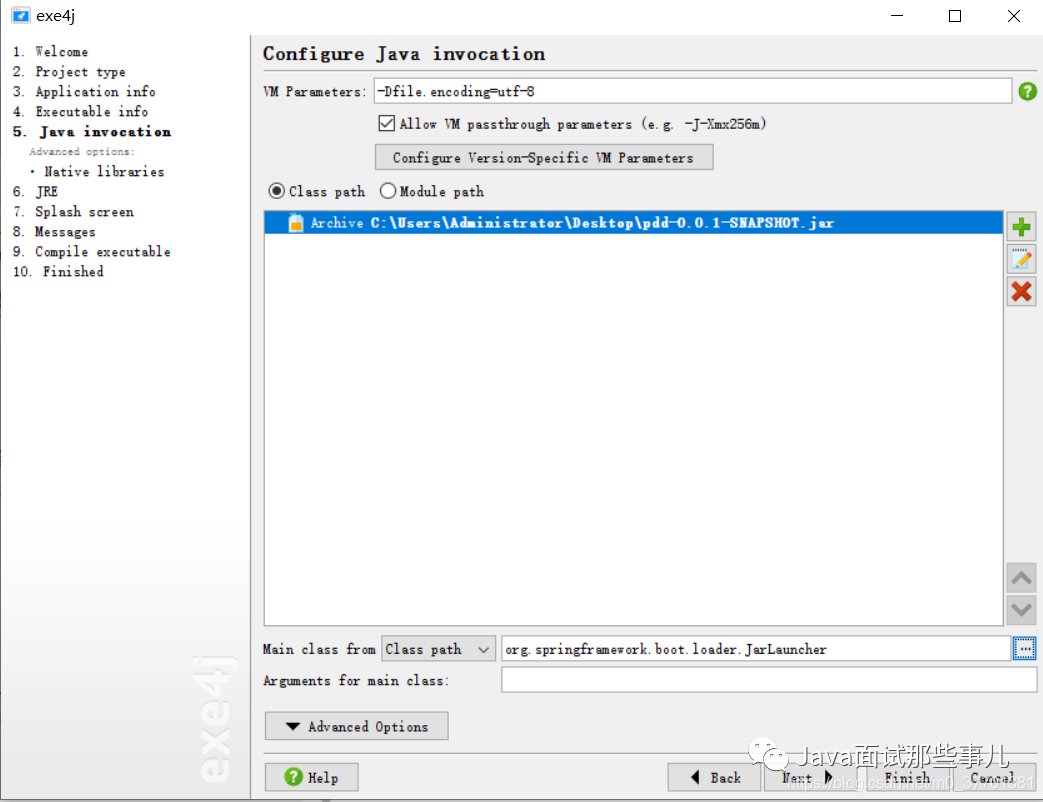The width and height of the screenshot is (1043, 802).
Task: Go to step 3 Application info
Action: (84, 91)
